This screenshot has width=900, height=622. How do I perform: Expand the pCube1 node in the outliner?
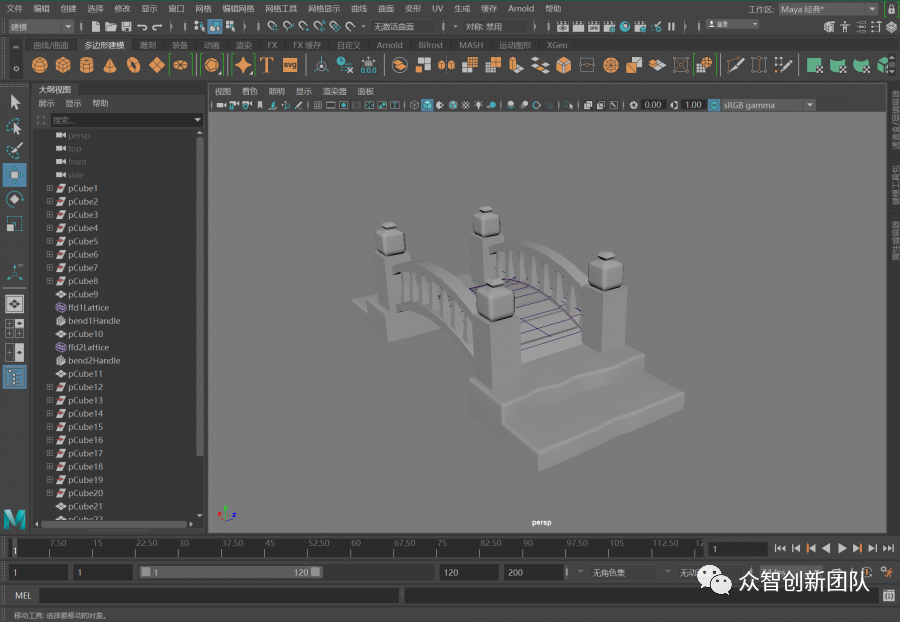pos(49,188)
